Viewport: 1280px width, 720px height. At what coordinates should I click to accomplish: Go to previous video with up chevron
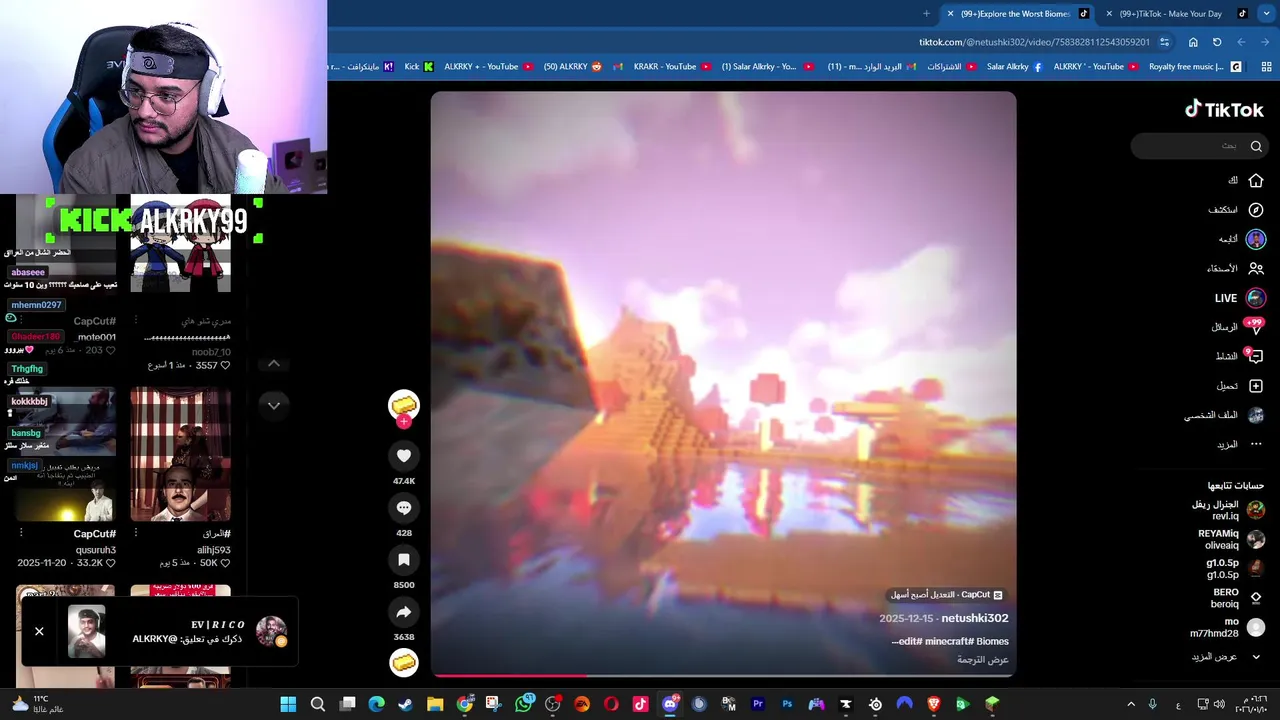coord(274,364)
